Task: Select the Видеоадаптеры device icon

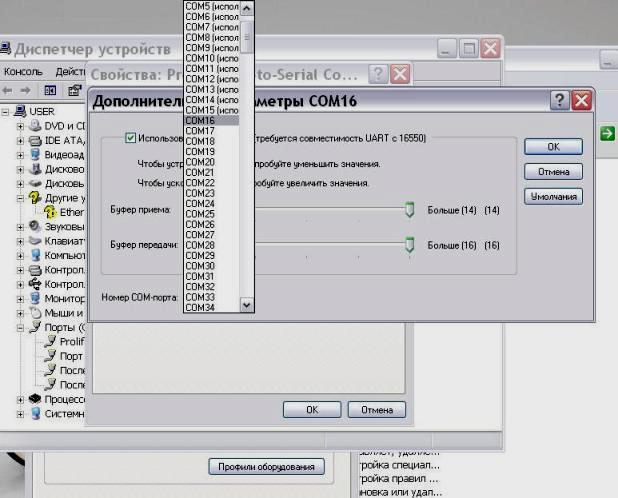Action: 35,154
